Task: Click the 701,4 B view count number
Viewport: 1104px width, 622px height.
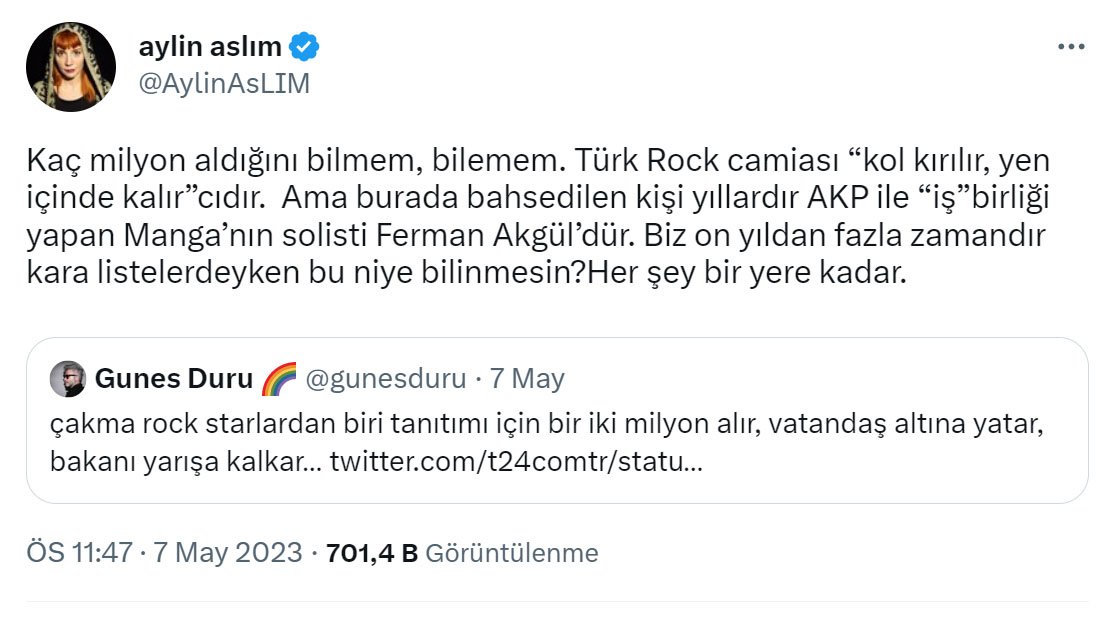Action: 371,552
